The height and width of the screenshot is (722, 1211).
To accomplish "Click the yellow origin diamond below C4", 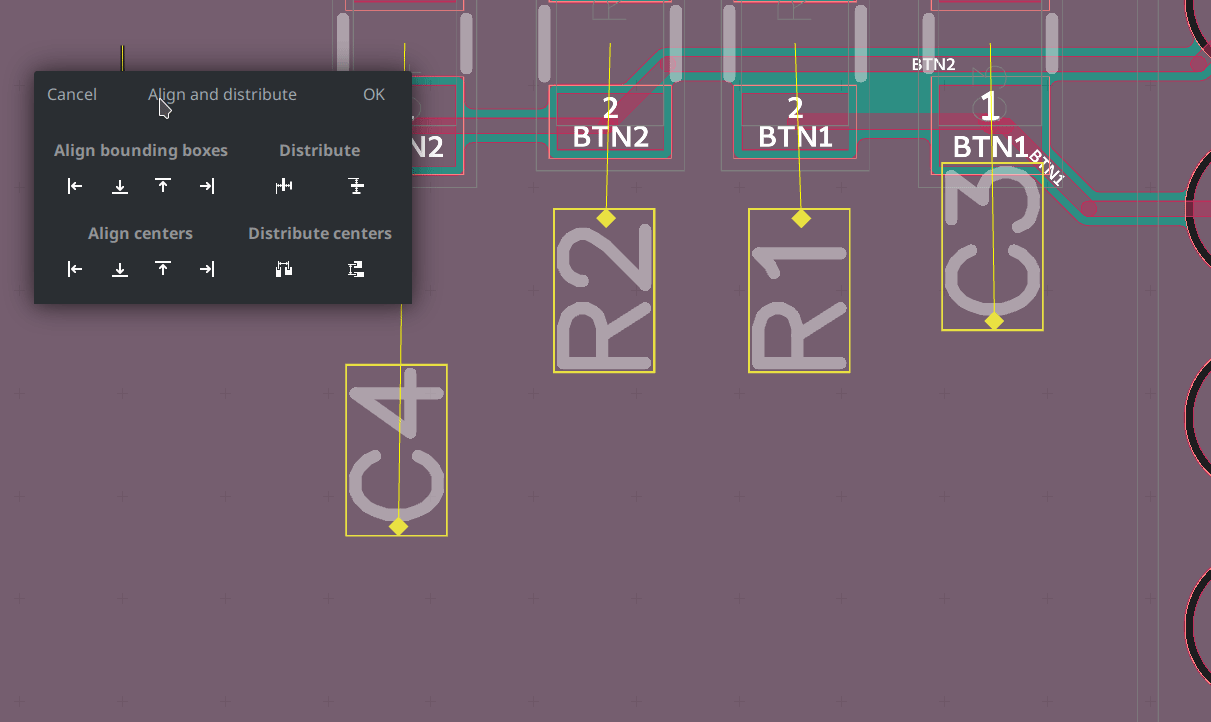I will click(399, 526).
